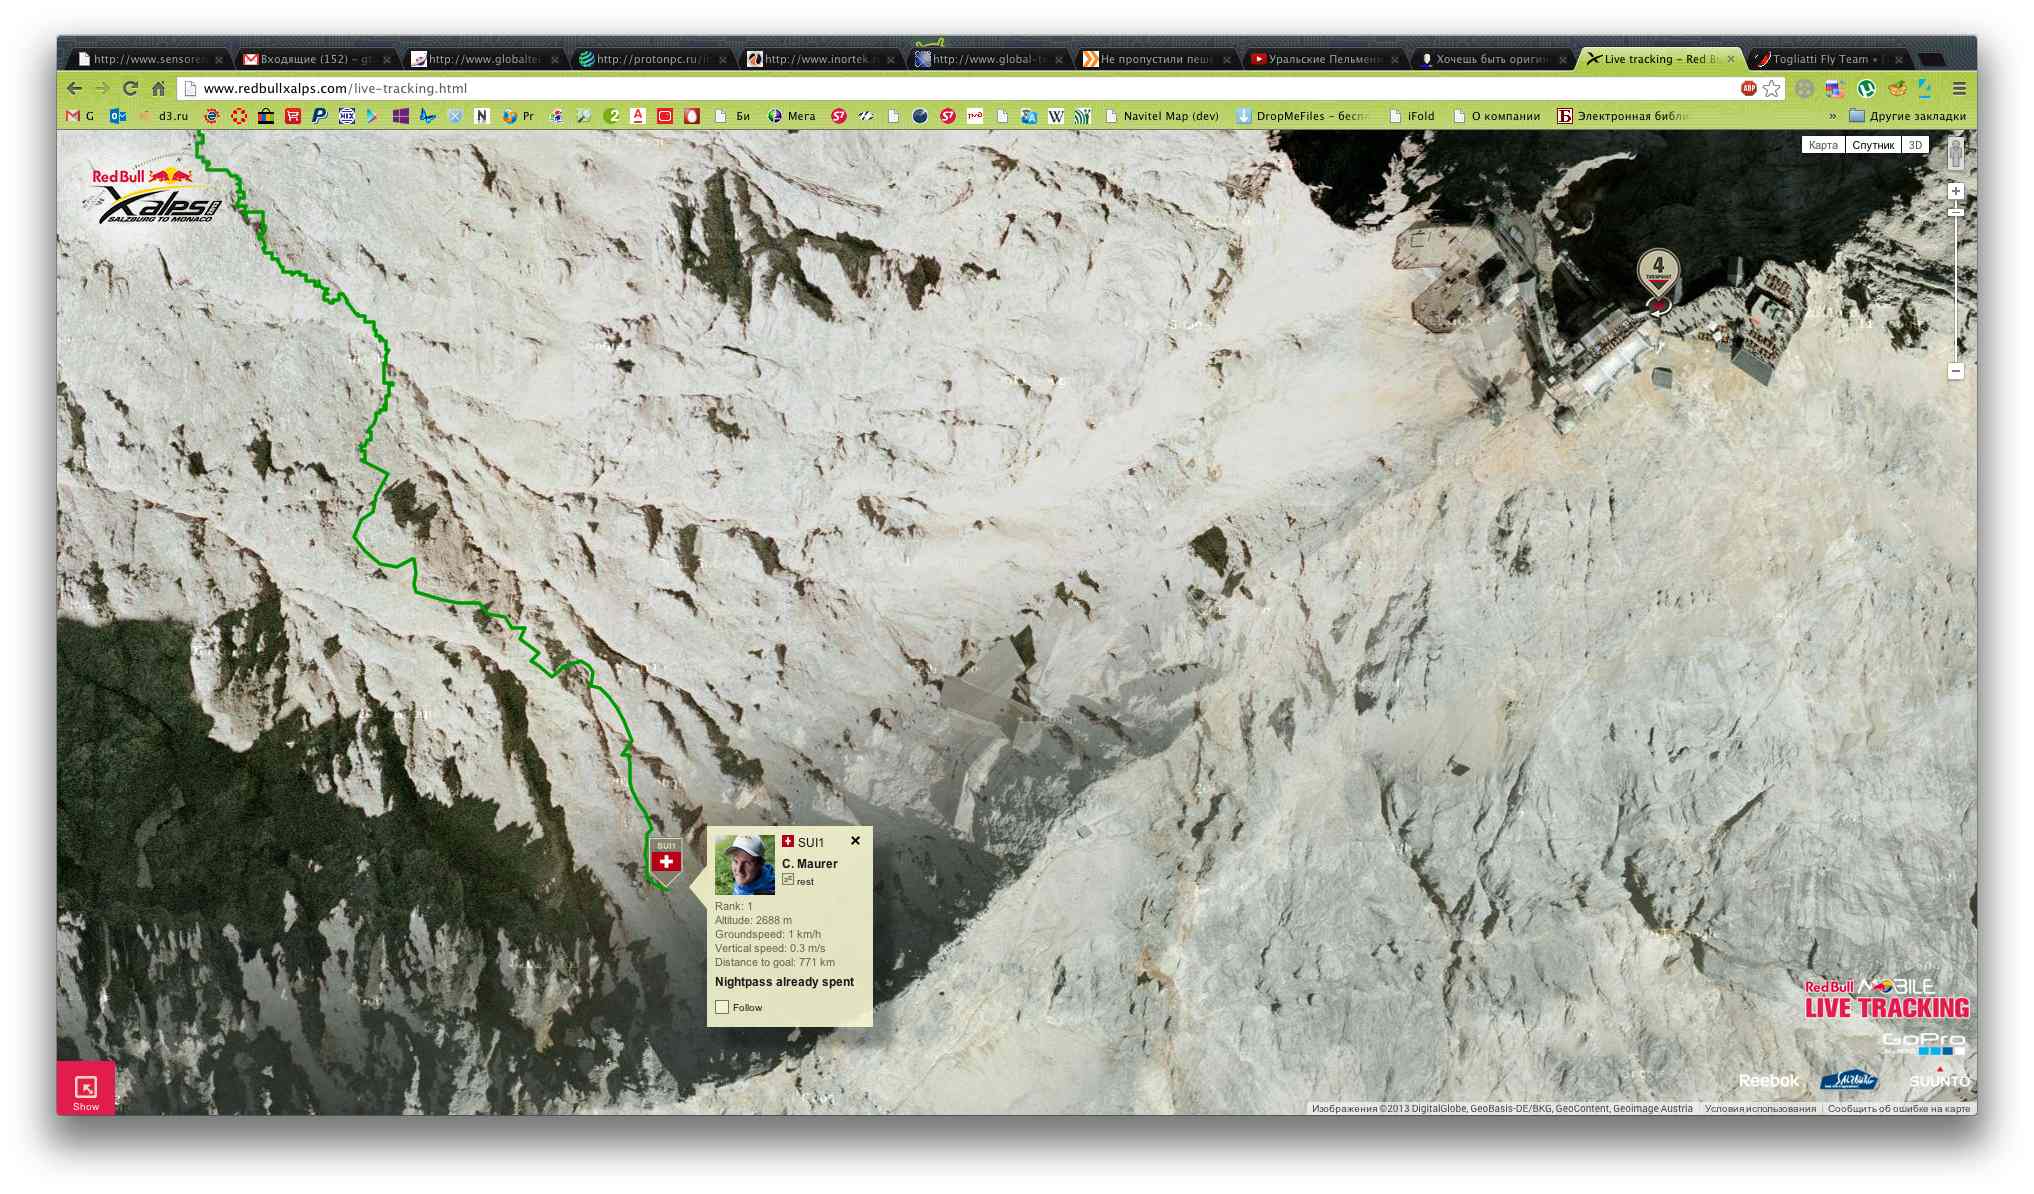Zoom in with the map plus button
2034x1194 pixels.
click(1955, 191)
